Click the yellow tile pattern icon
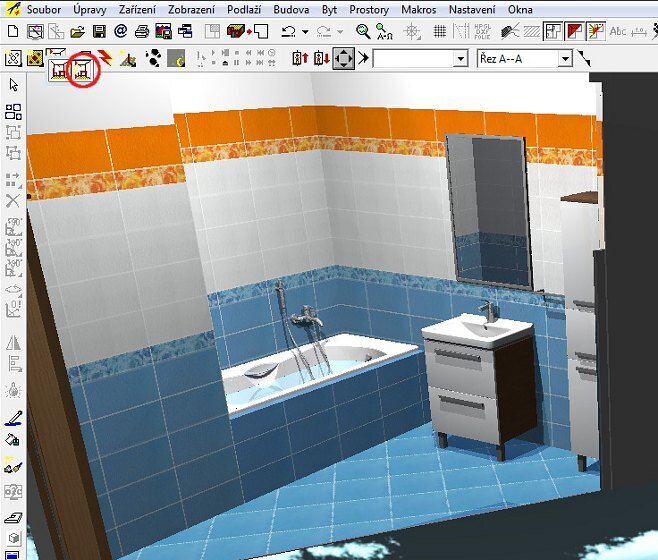 tap(35, 58)
